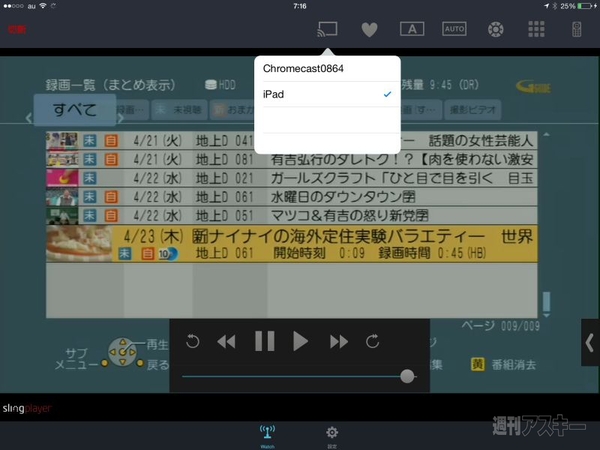The width and height of the screenshot is (600, 450).
Task: Click the playback progress slider knob
Action: [407, 376]
